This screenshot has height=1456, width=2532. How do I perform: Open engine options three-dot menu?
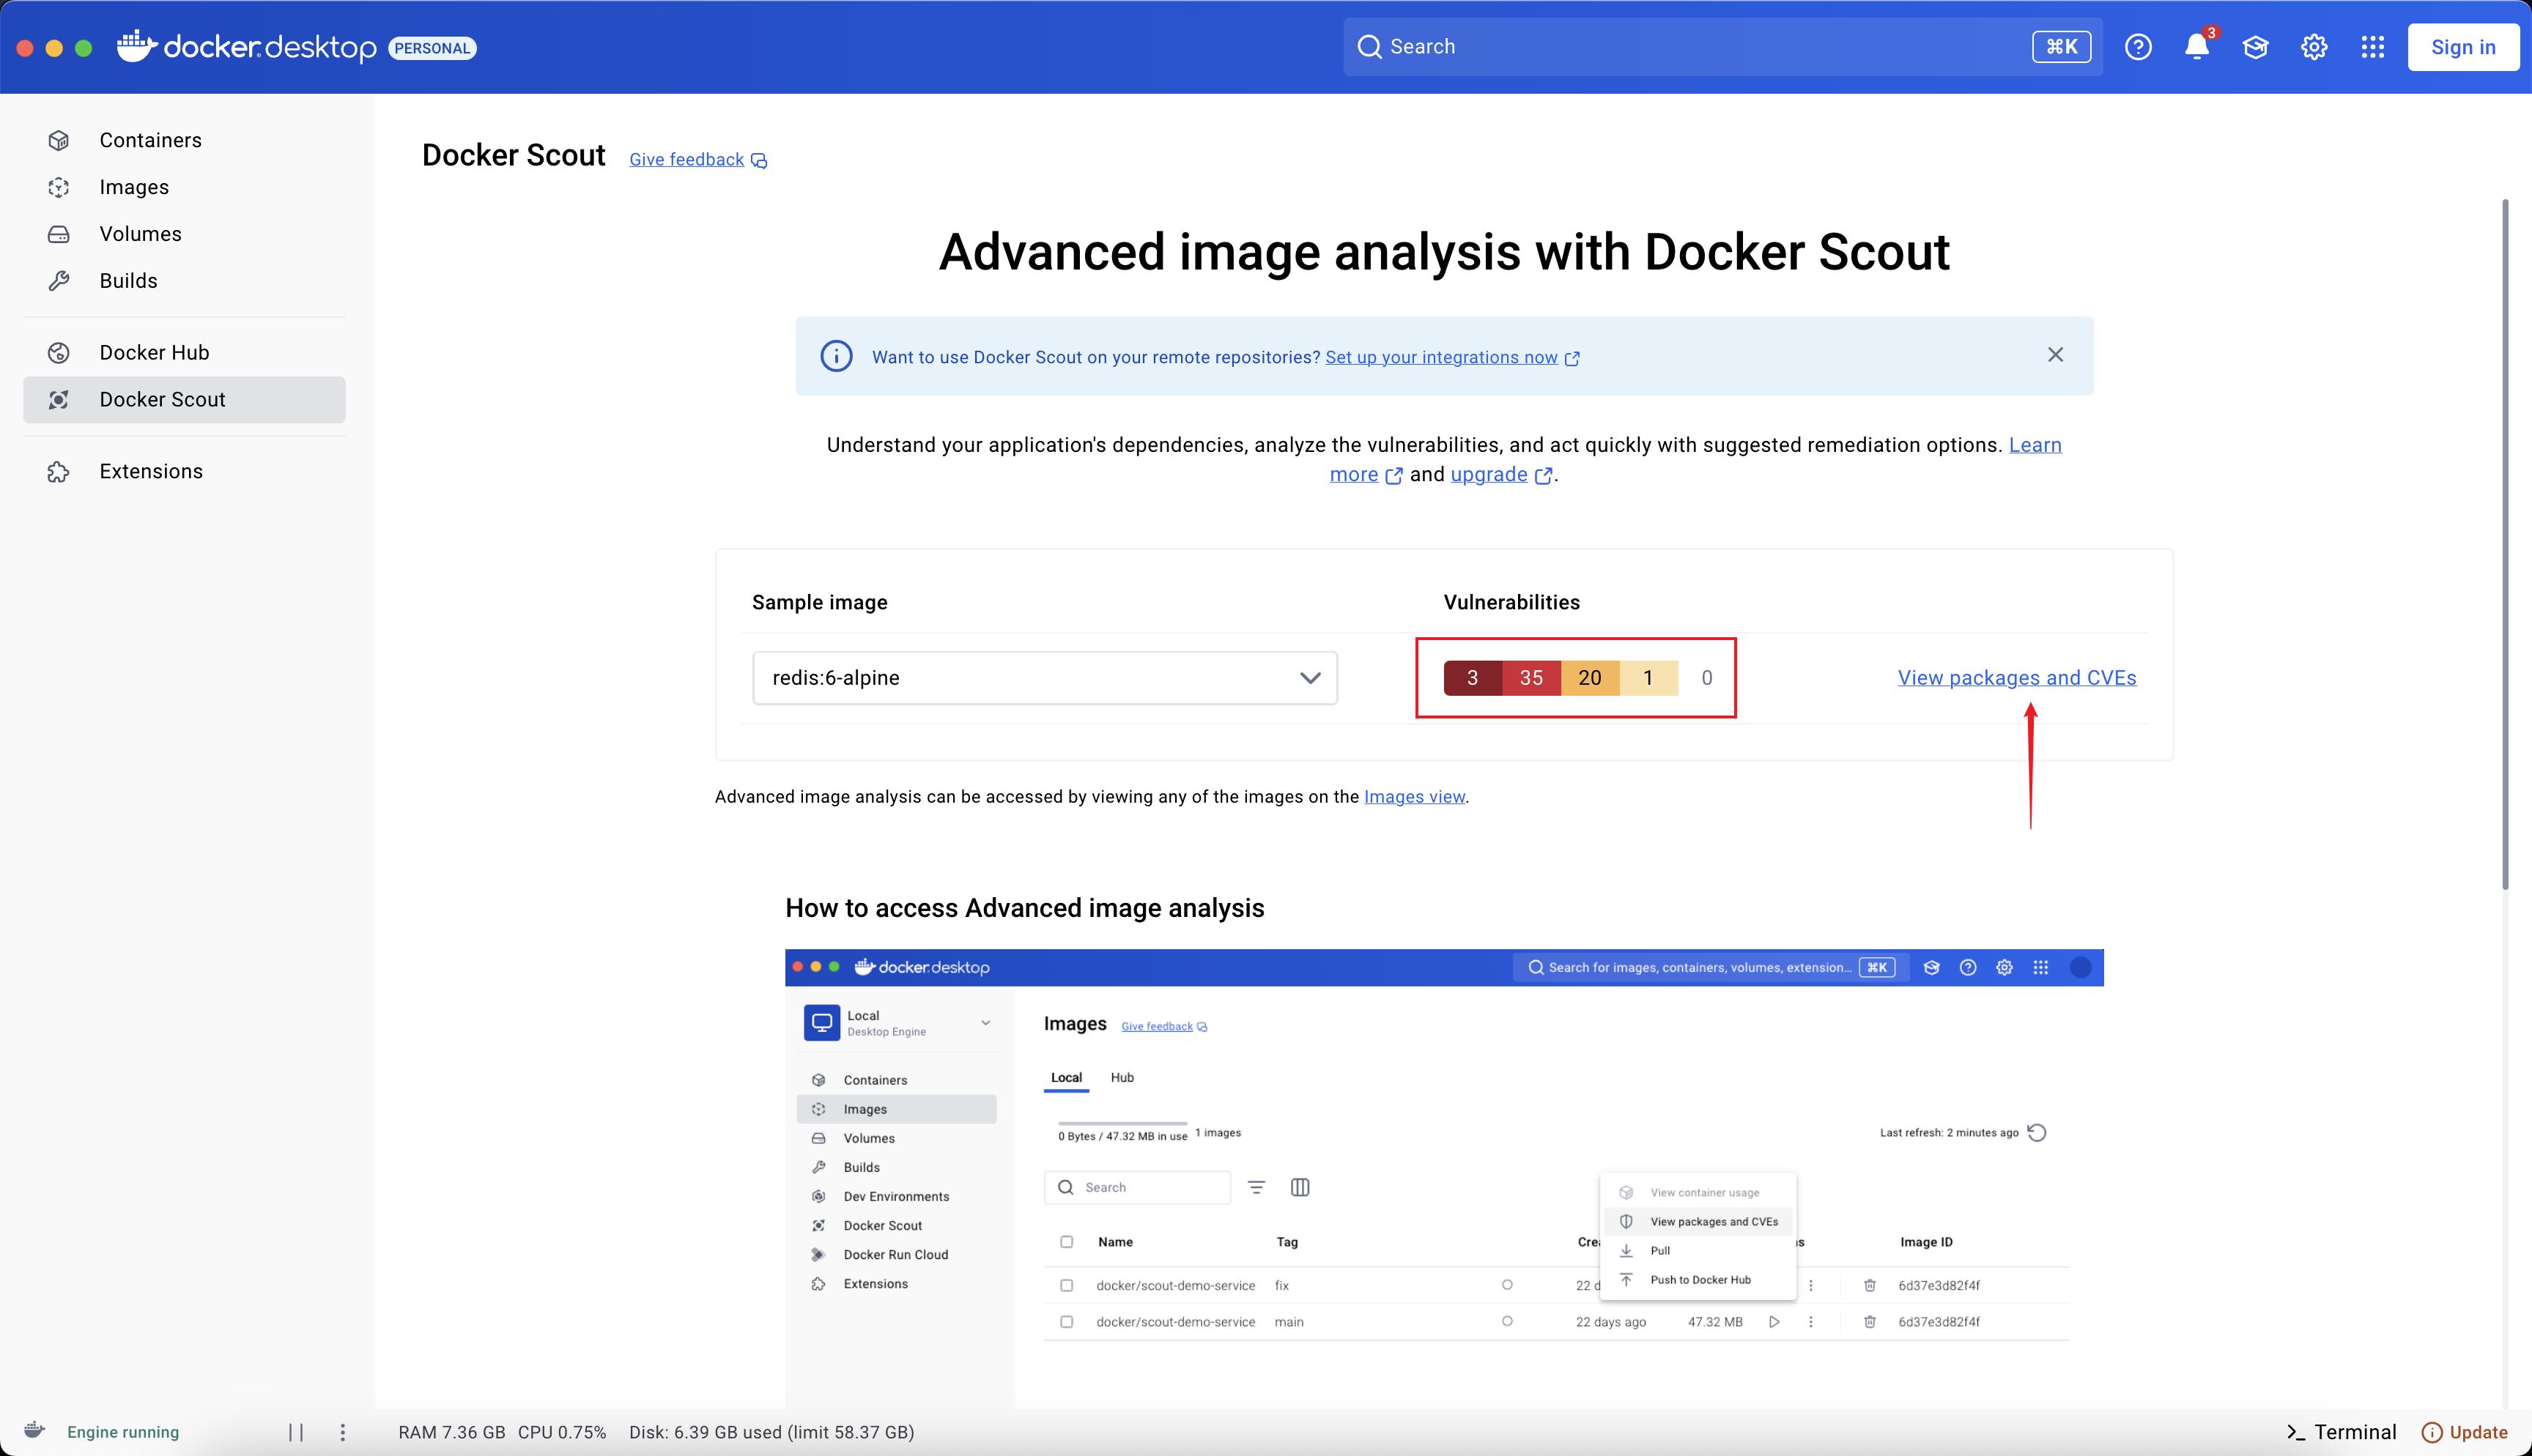pos(343,1432)
